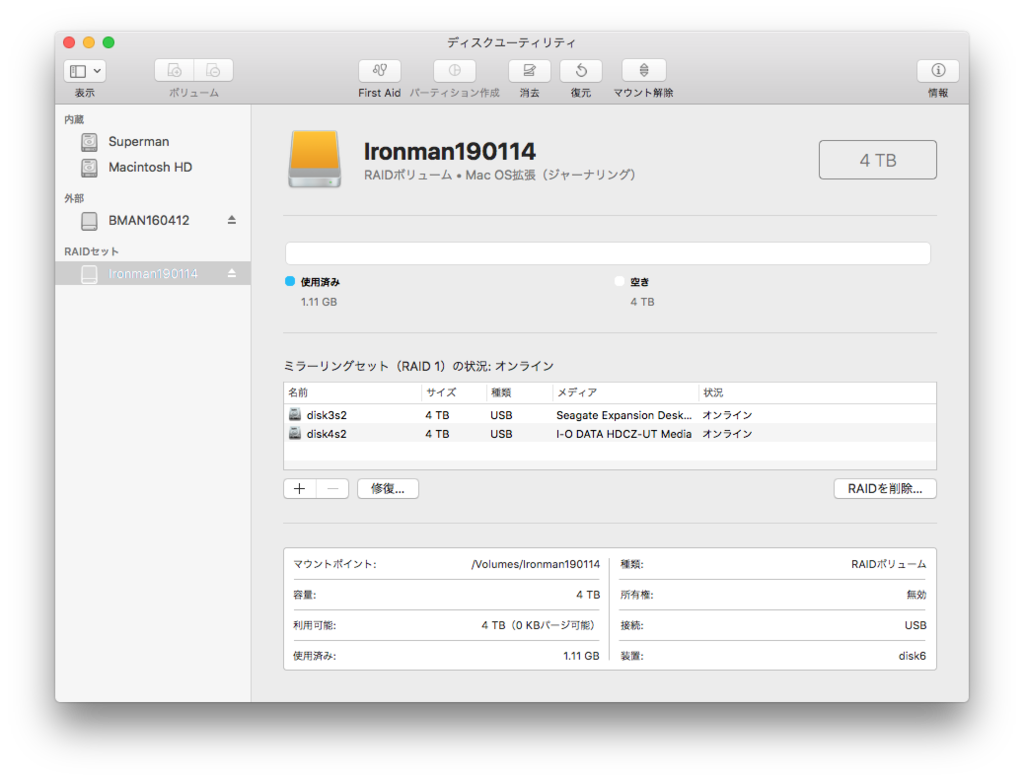Click the ディスクユーティリティ window title
Viewport: 1024px width, 781px height.
(x=511, y=43)
